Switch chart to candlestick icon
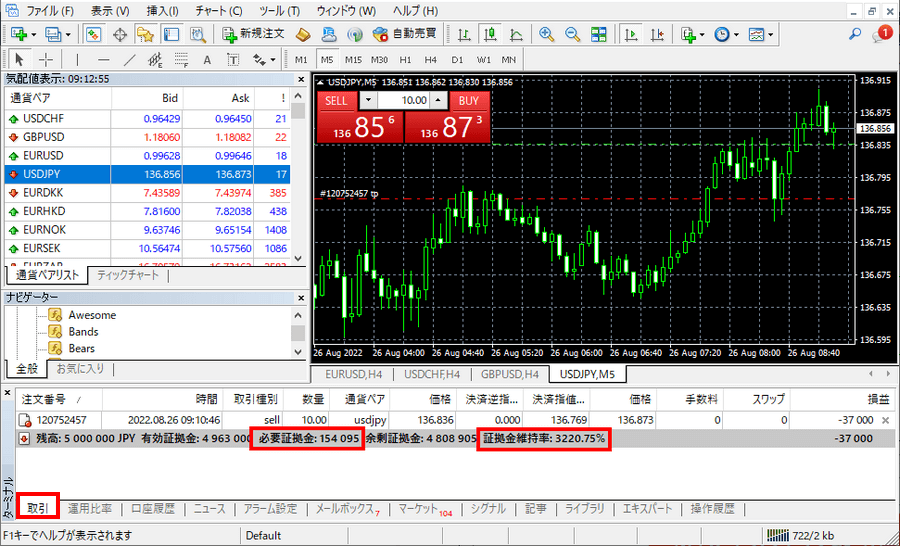Screen dimensions: 900x546 click(x=490, y=34)
